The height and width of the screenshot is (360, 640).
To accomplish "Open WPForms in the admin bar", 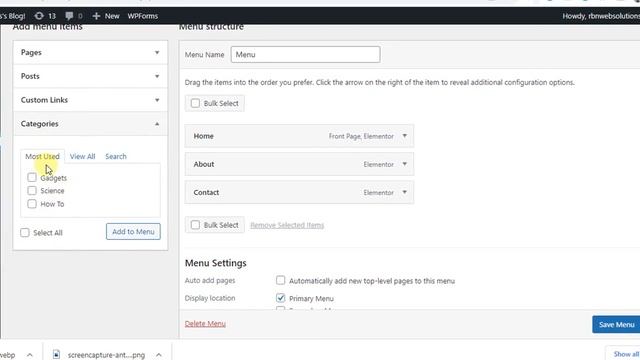I will pos(142,16).
